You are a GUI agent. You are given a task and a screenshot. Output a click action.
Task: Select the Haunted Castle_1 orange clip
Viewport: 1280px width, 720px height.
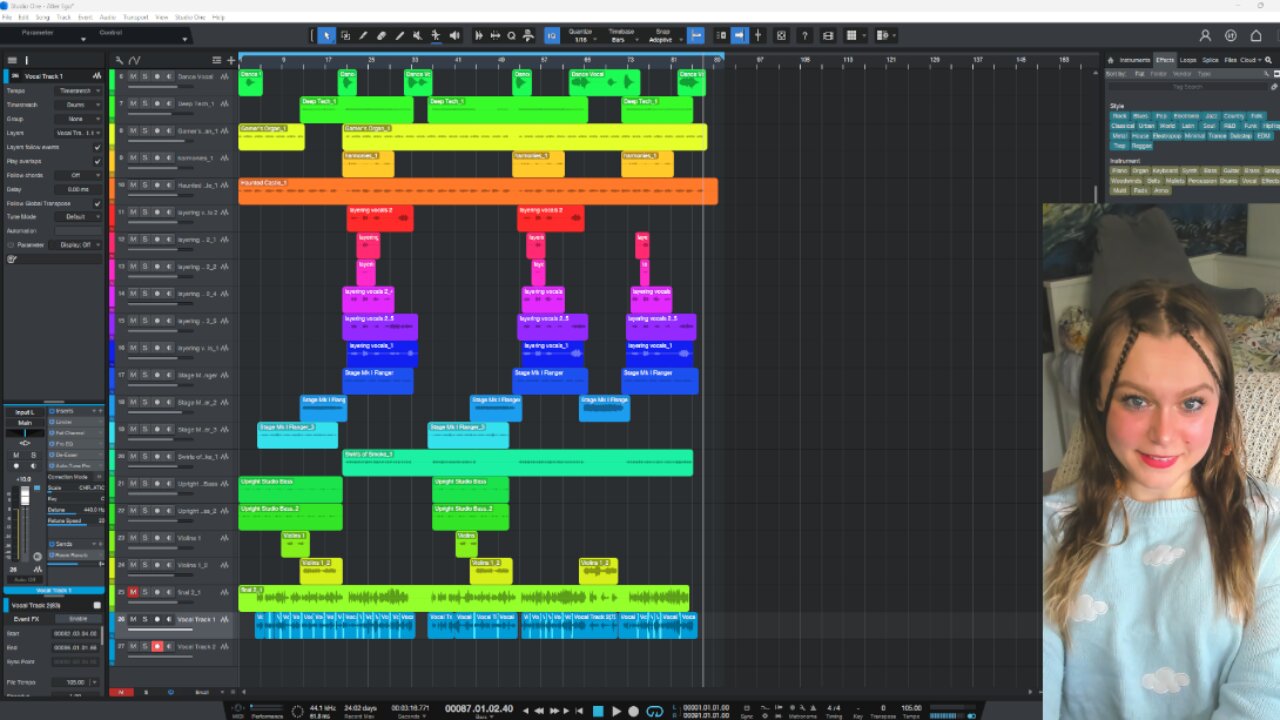click(478, 191)
